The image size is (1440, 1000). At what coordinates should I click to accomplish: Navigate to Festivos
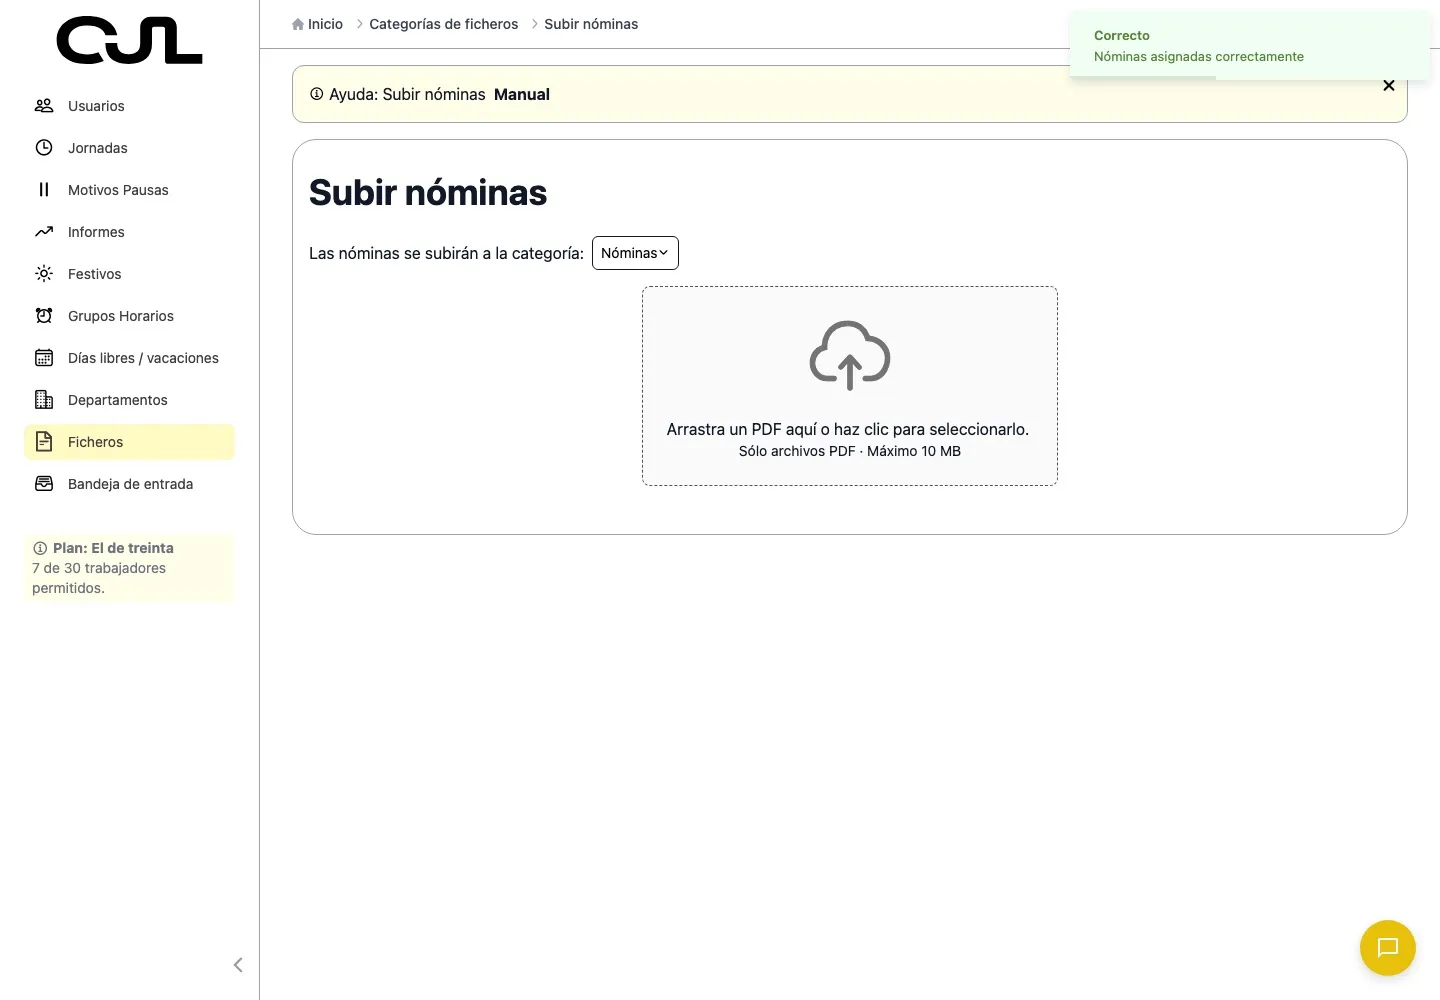[129, 274]
